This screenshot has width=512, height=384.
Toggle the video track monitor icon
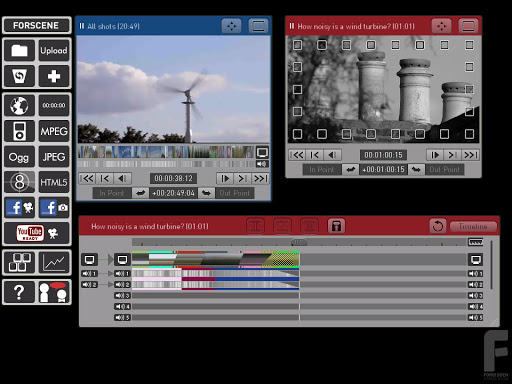tap(122, 259)
